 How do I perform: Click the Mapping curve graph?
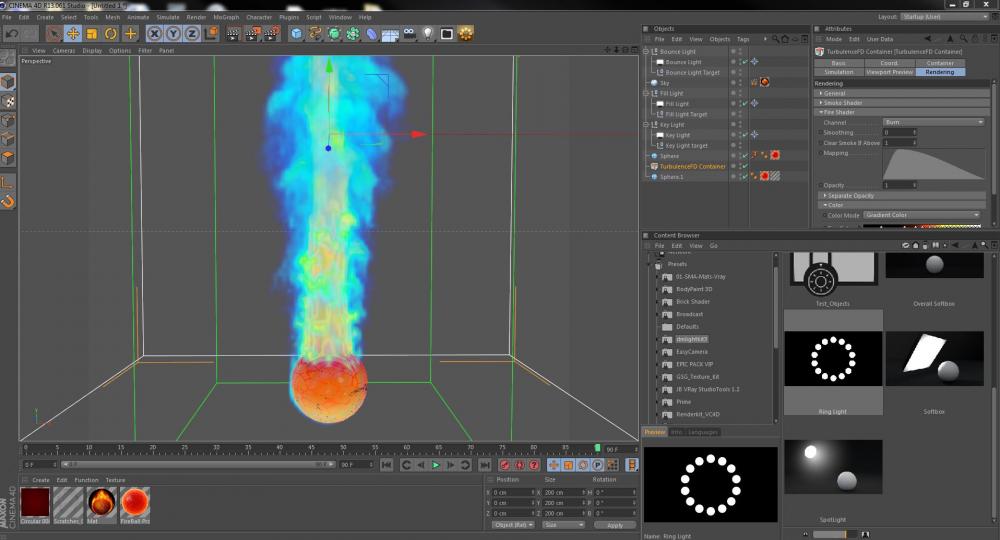click(x=934, y=164)
